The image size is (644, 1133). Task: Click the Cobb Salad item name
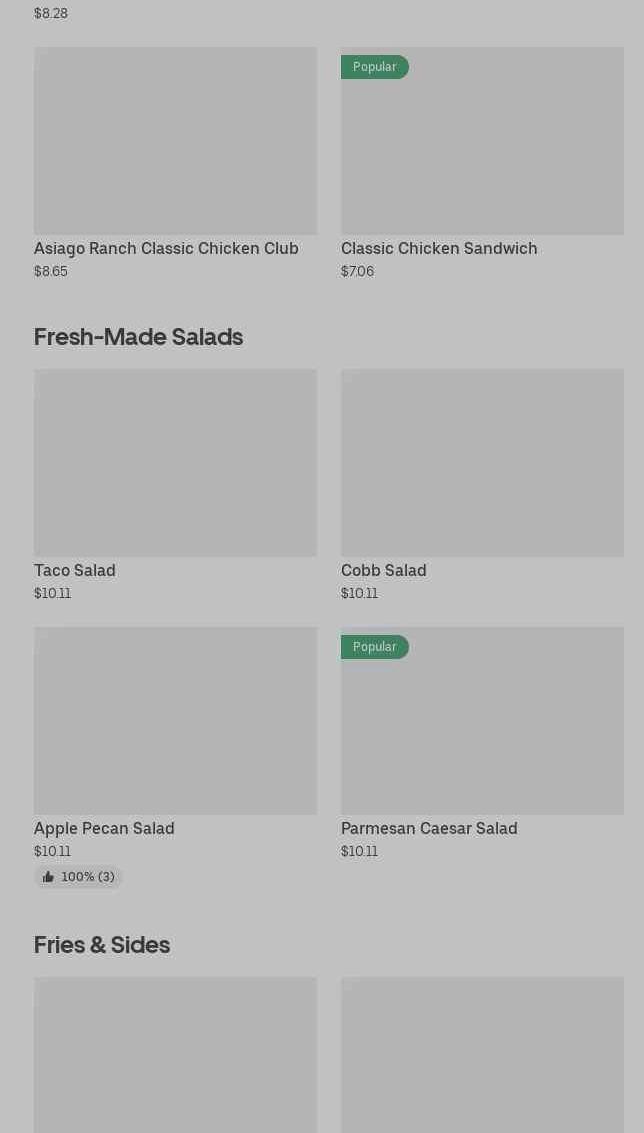[x=384, y=571]
